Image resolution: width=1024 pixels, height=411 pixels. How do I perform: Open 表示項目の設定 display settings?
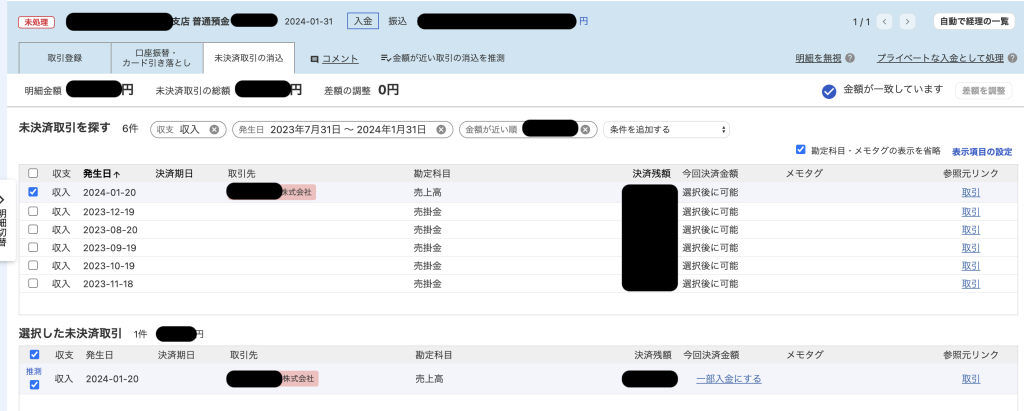click(981, 151)
